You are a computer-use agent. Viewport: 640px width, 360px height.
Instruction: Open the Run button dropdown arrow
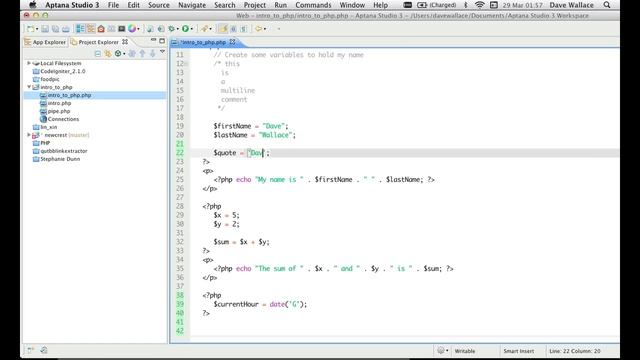192,29
